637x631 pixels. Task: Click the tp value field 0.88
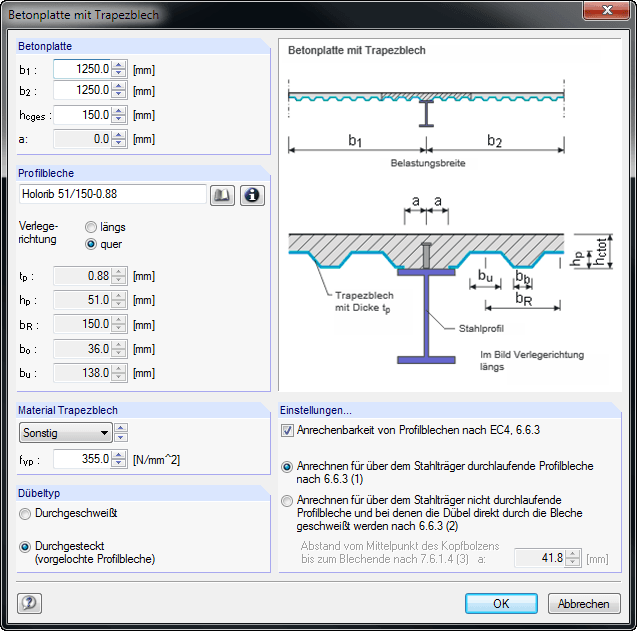[x=82, y=276]
